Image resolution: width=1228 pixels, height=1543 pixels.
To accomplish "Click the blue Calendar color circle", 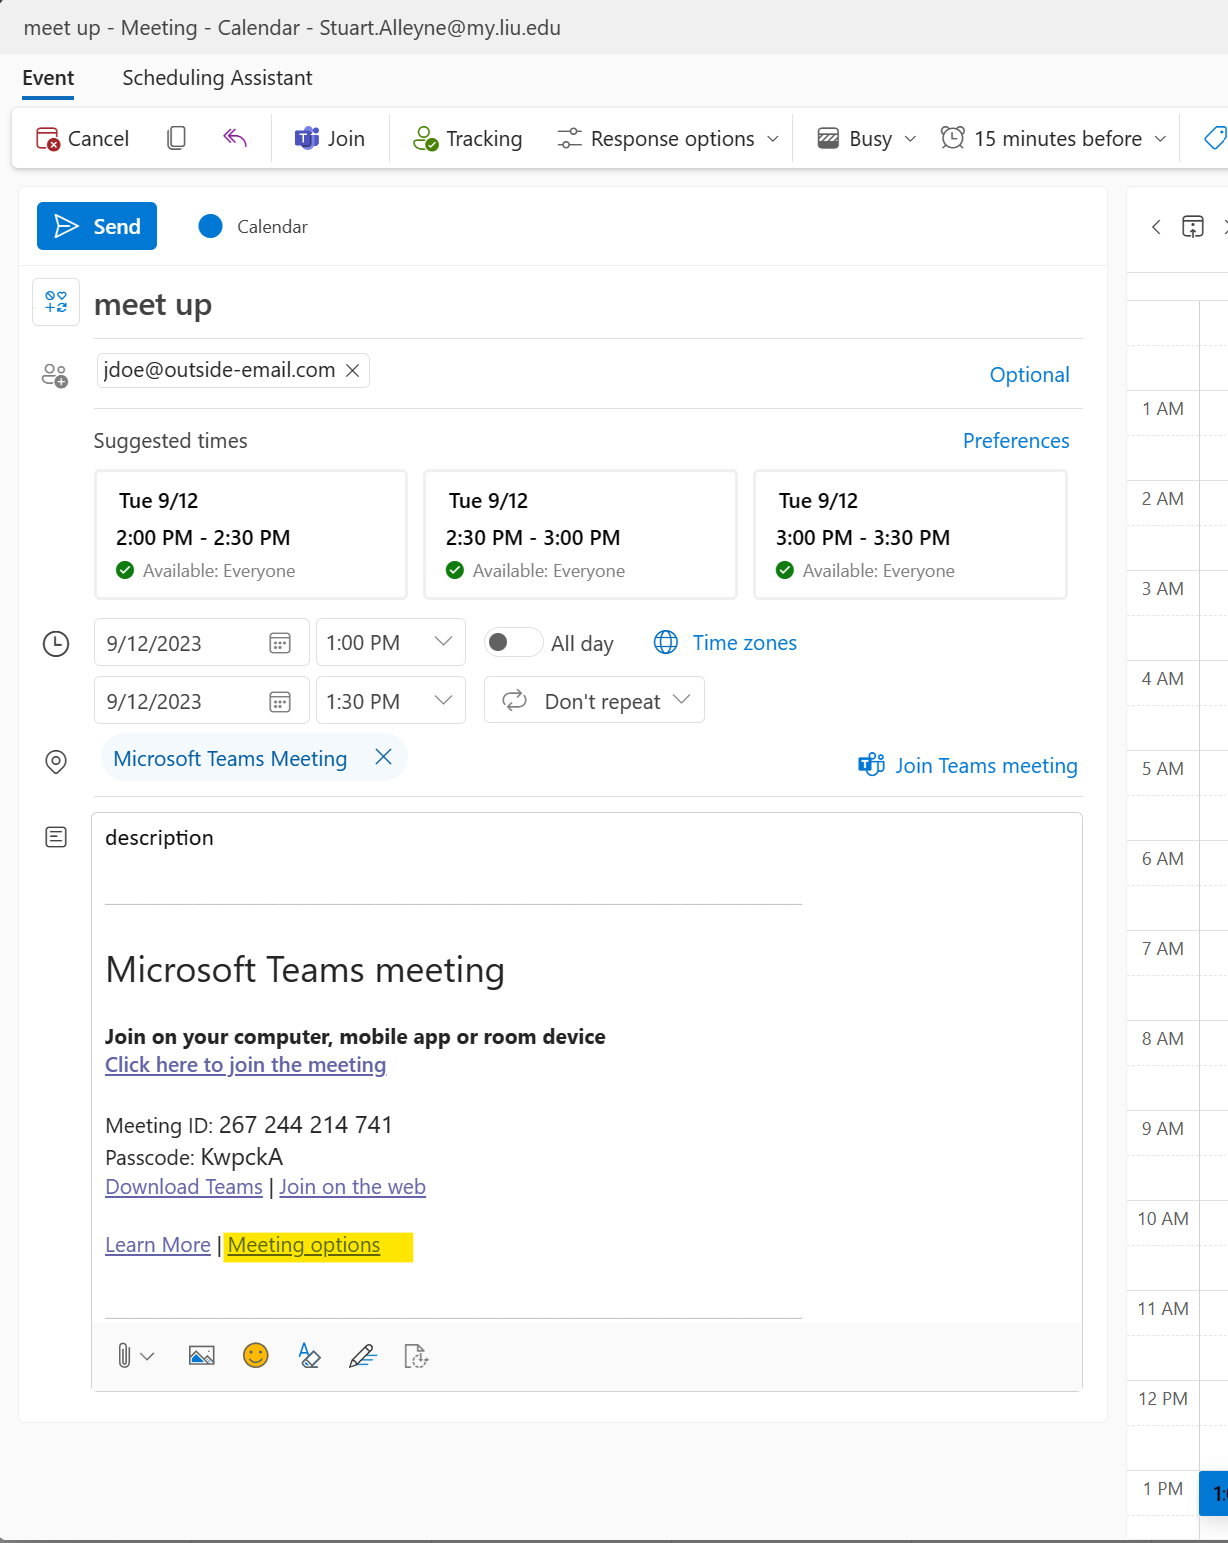I will [210, 226].
